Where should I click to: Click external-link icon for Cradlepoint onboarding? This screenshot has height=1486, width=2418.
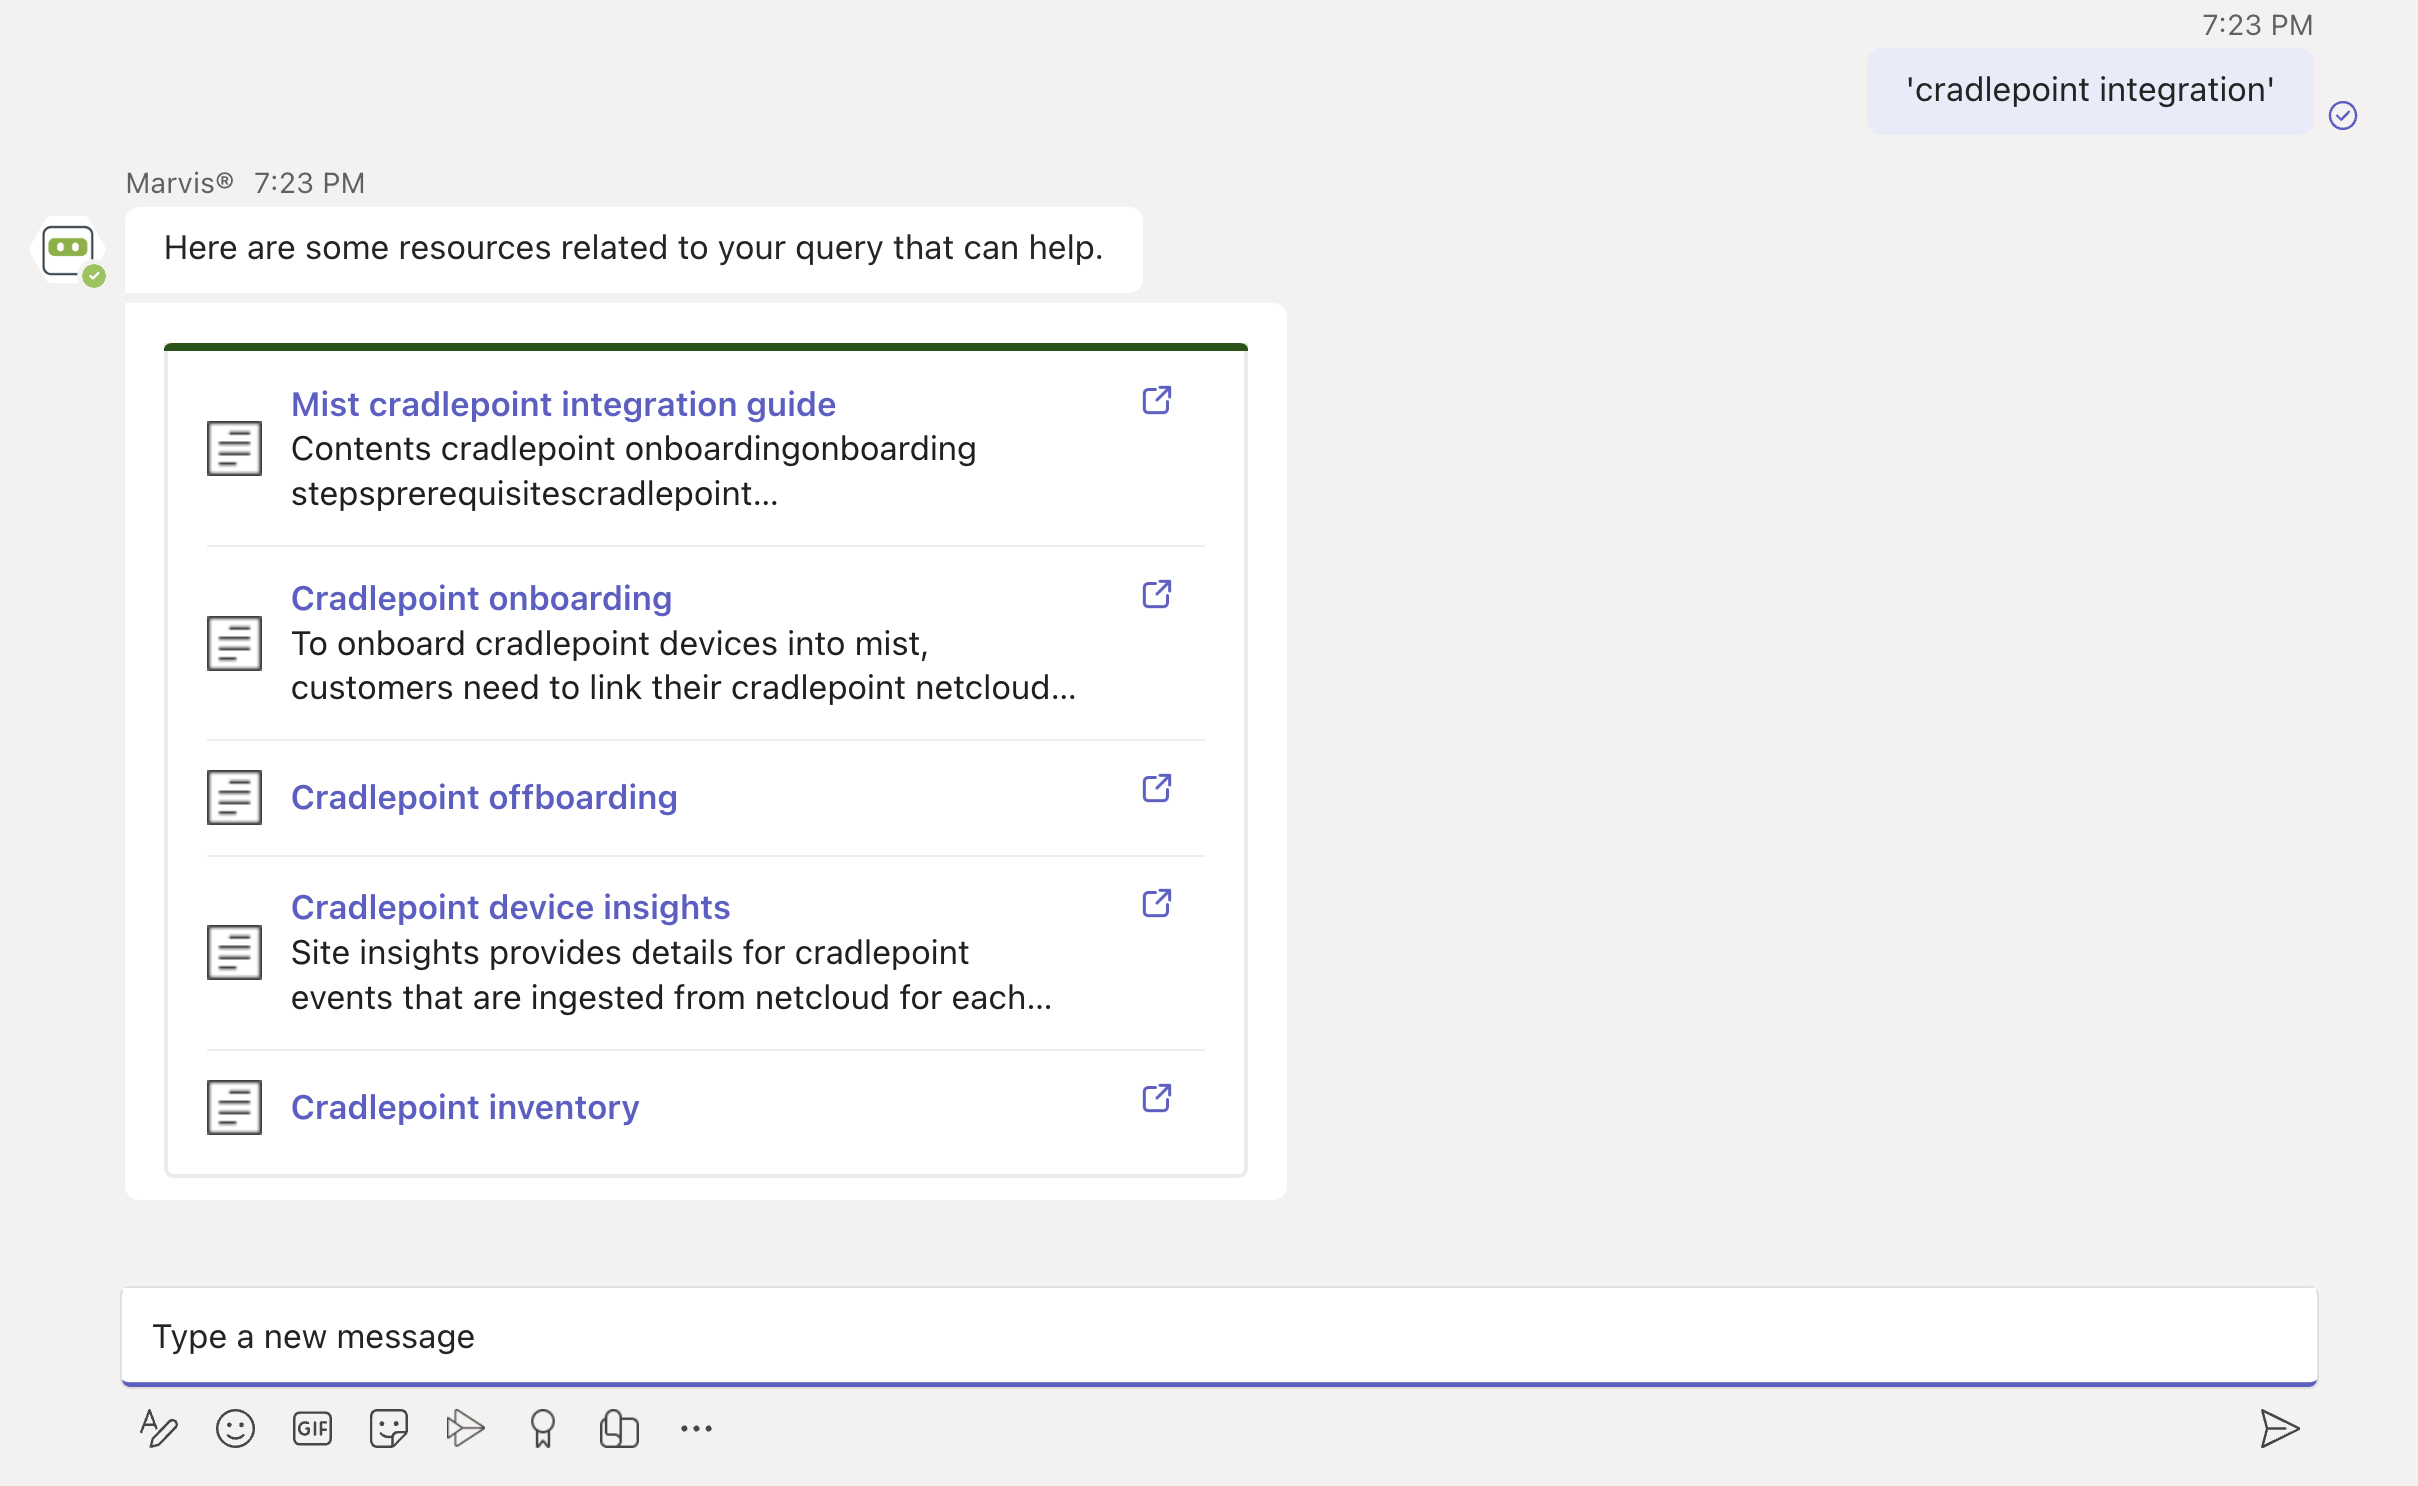[1156, 595]
